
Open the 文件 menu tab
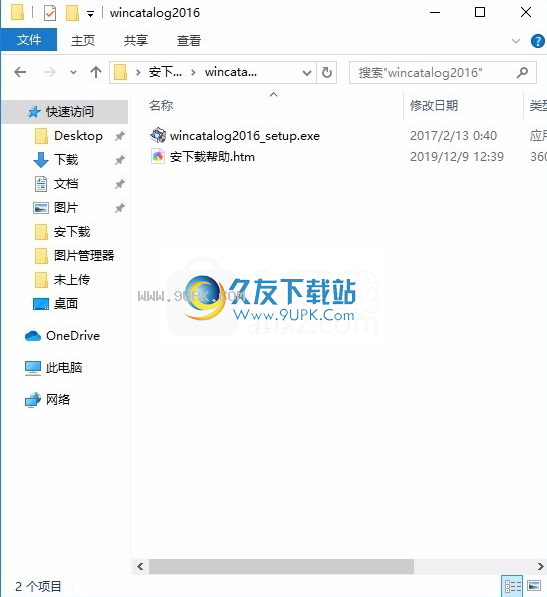click(x=29, y=40)
